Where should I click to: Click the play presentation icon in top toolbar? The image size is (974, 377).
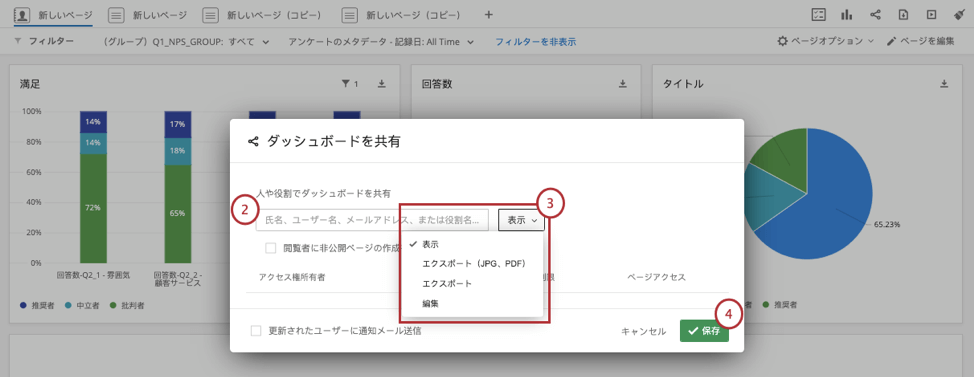[x=931, y=14]
